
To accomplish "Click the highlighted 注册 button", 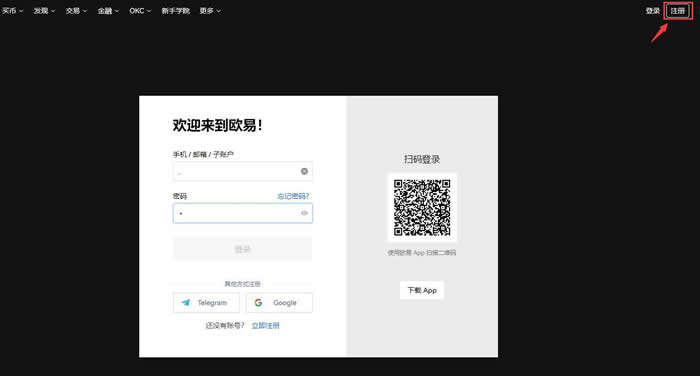I will 678,11.
